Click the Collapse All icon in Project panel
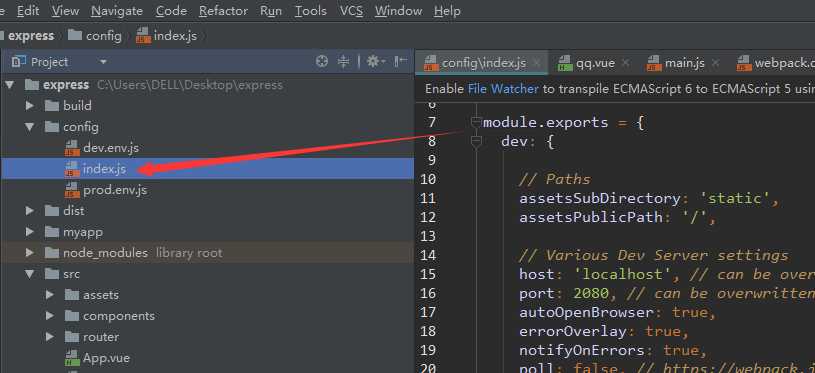815x373 pixels. point(344,62)
